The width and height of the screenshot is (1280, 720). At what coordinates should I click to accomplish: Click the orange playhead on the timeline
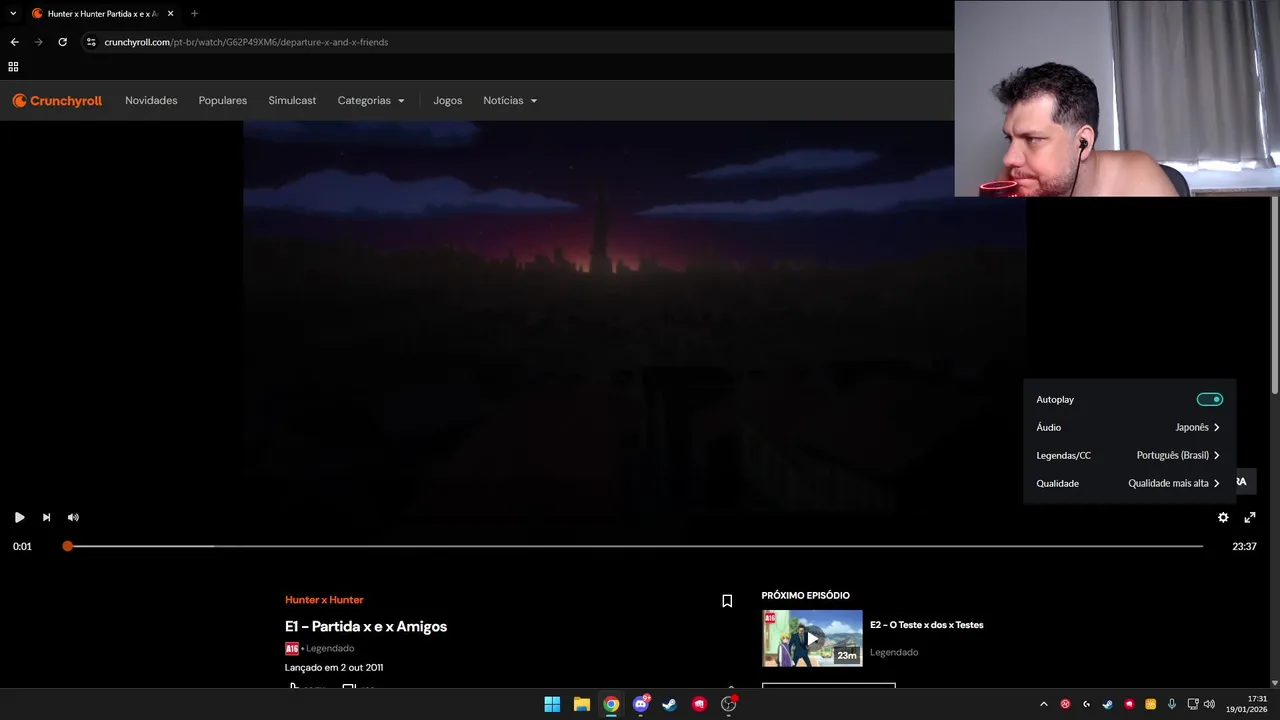tap(67, 546)
